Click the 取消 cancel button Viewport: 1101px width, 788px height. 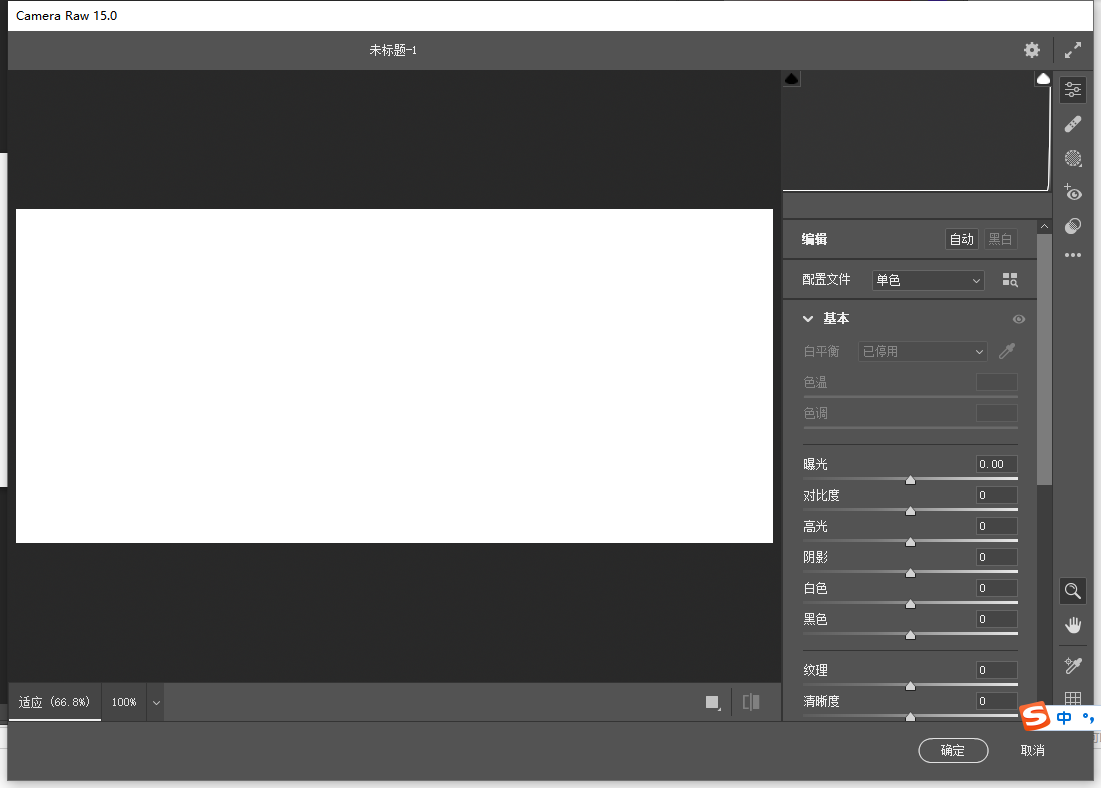click(x=1032, y=750)
